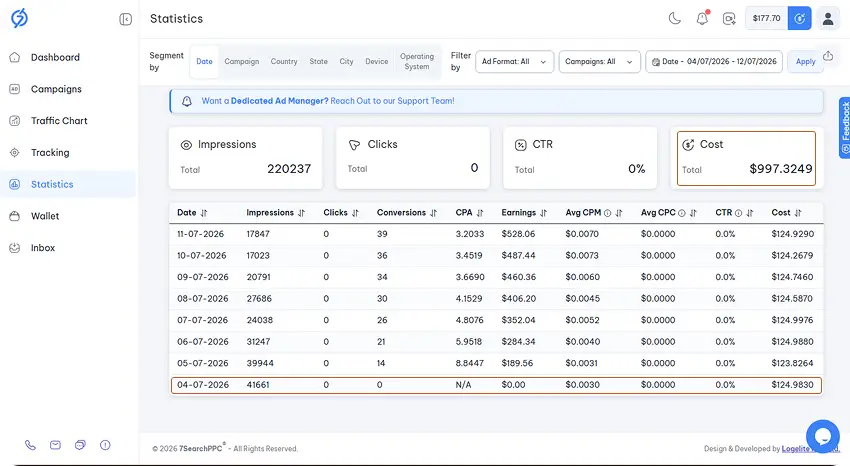The height and width of the screenshot is (466, 850).
Task: Click the info circle icon at sidebar bottom
Action: (105, 445)
